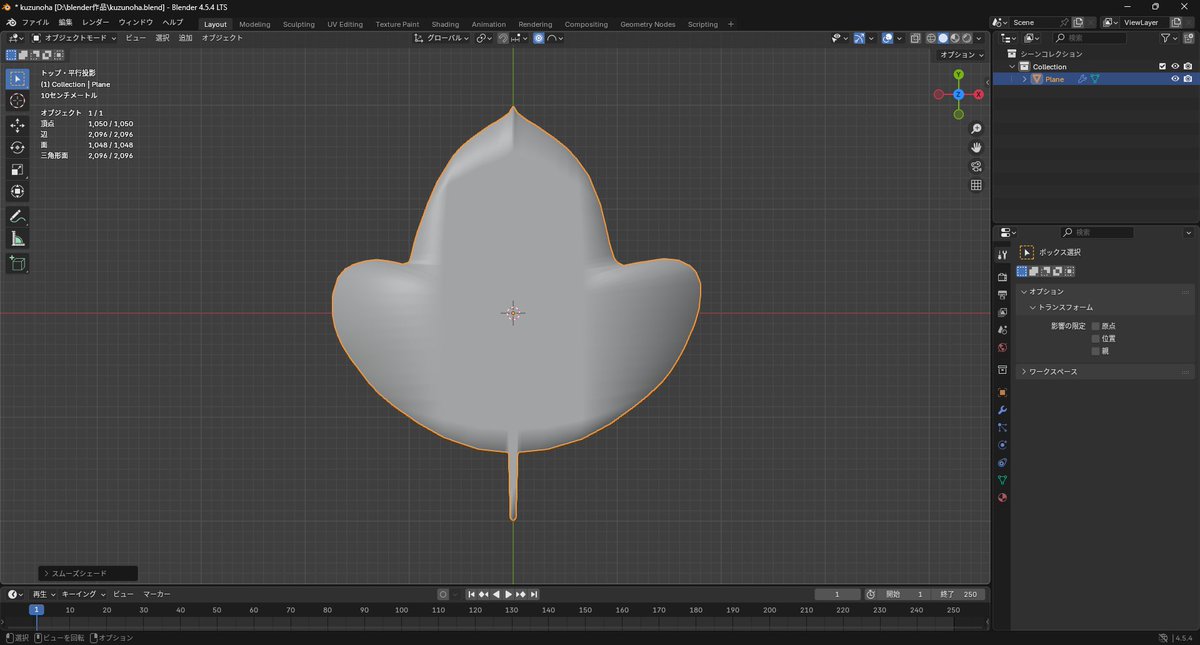Switch to the Sculpting workspace tab
Screen dimensions: 1200x645
(298, 24)
